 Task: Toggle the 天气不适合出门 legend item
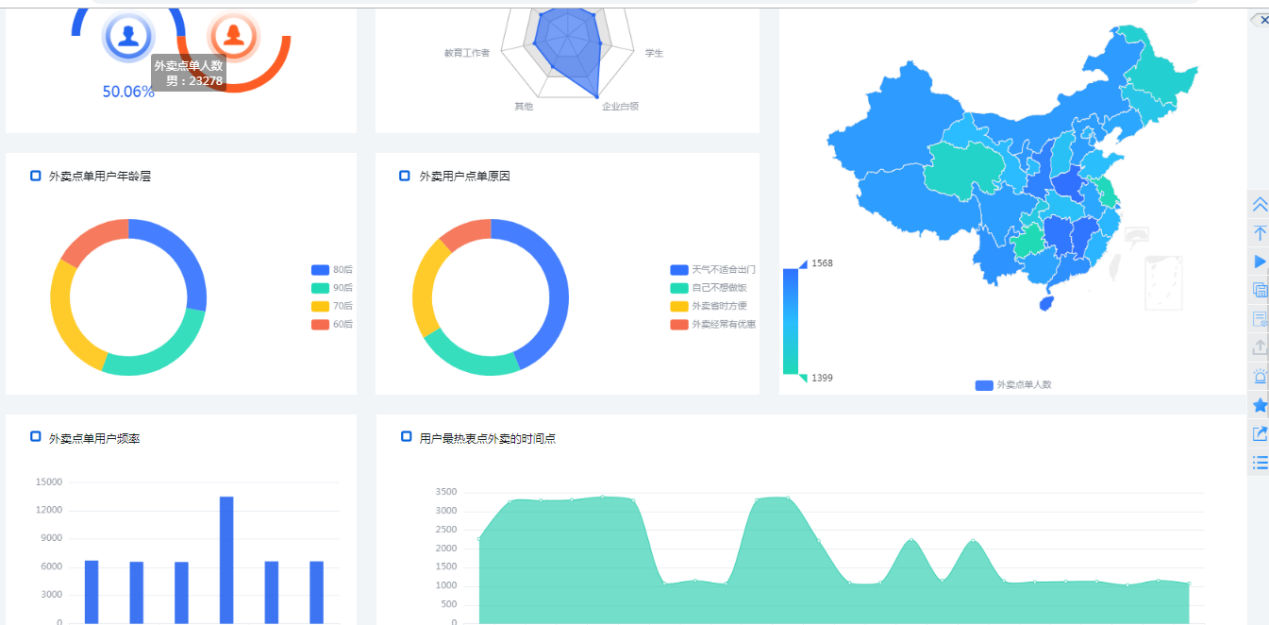pyautogui.click(x=712, y=270)
